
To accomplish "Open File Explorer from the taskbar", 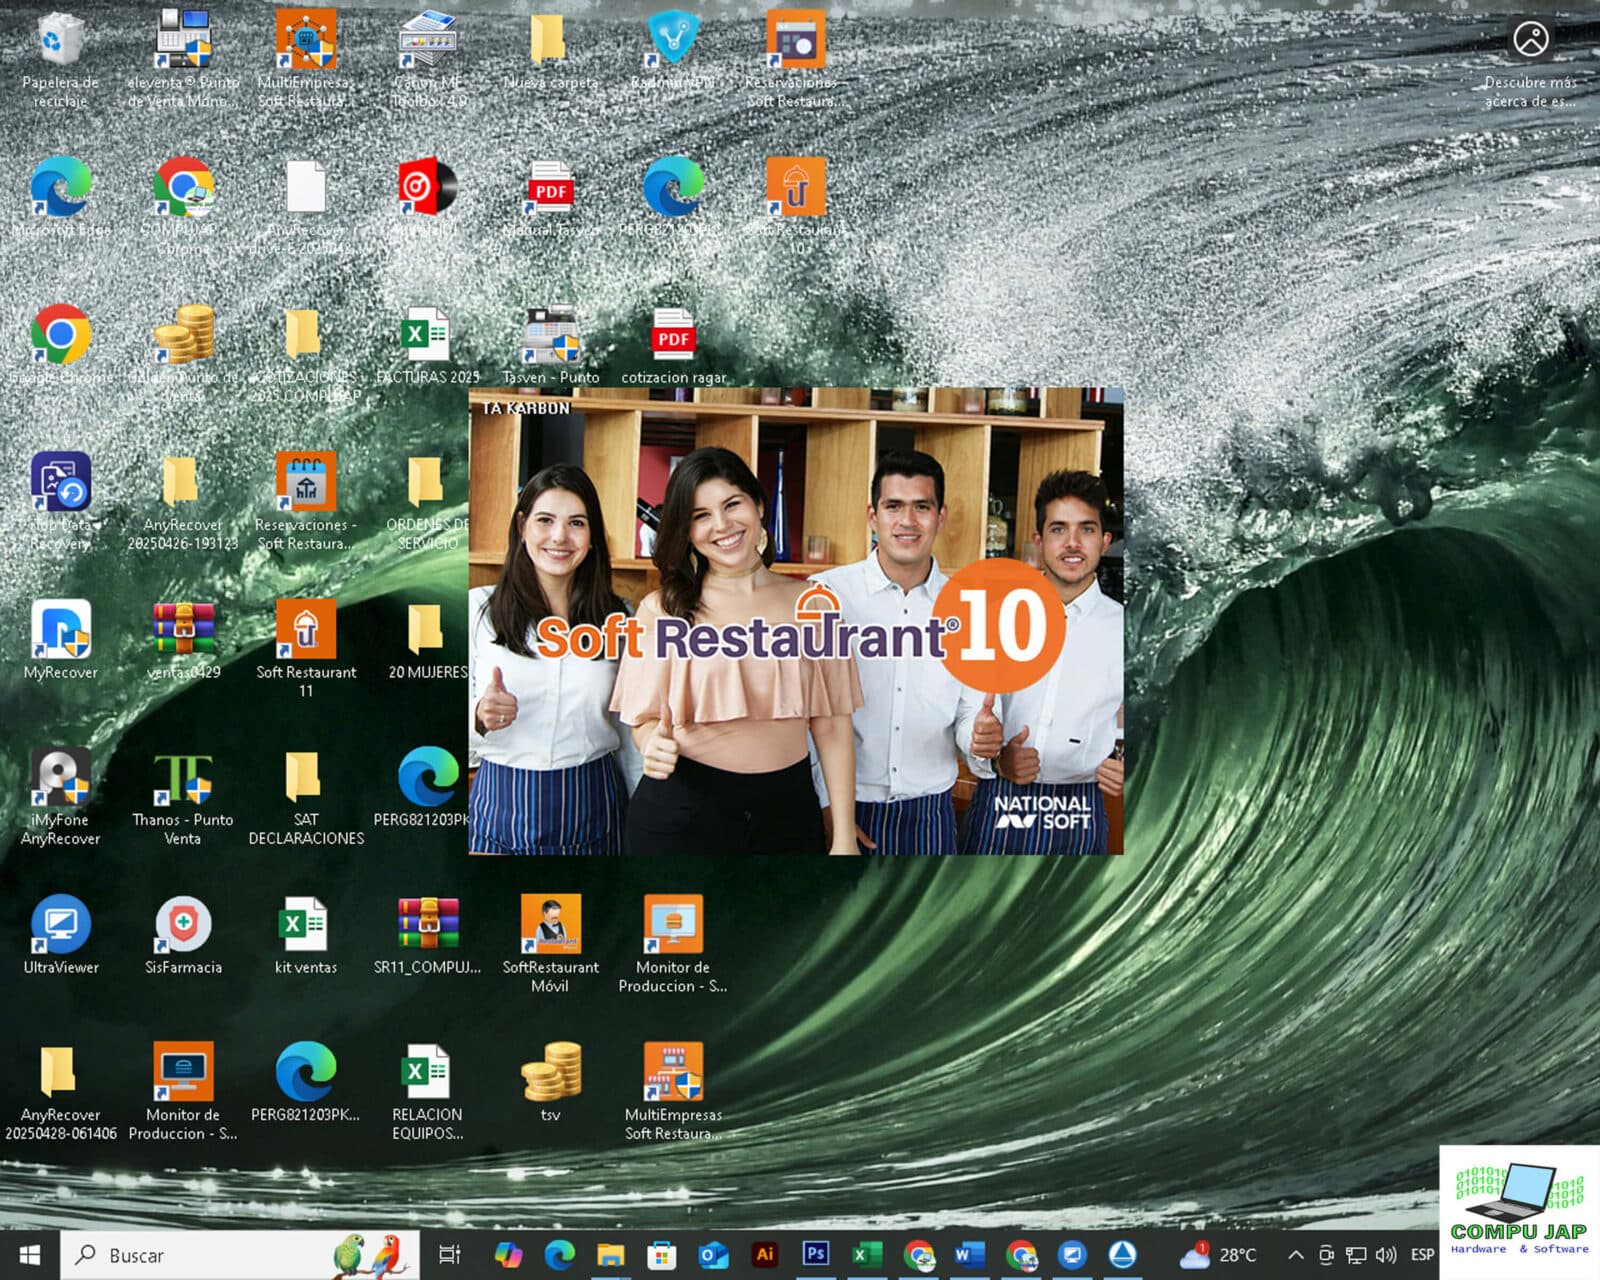I will (611, 1255).
